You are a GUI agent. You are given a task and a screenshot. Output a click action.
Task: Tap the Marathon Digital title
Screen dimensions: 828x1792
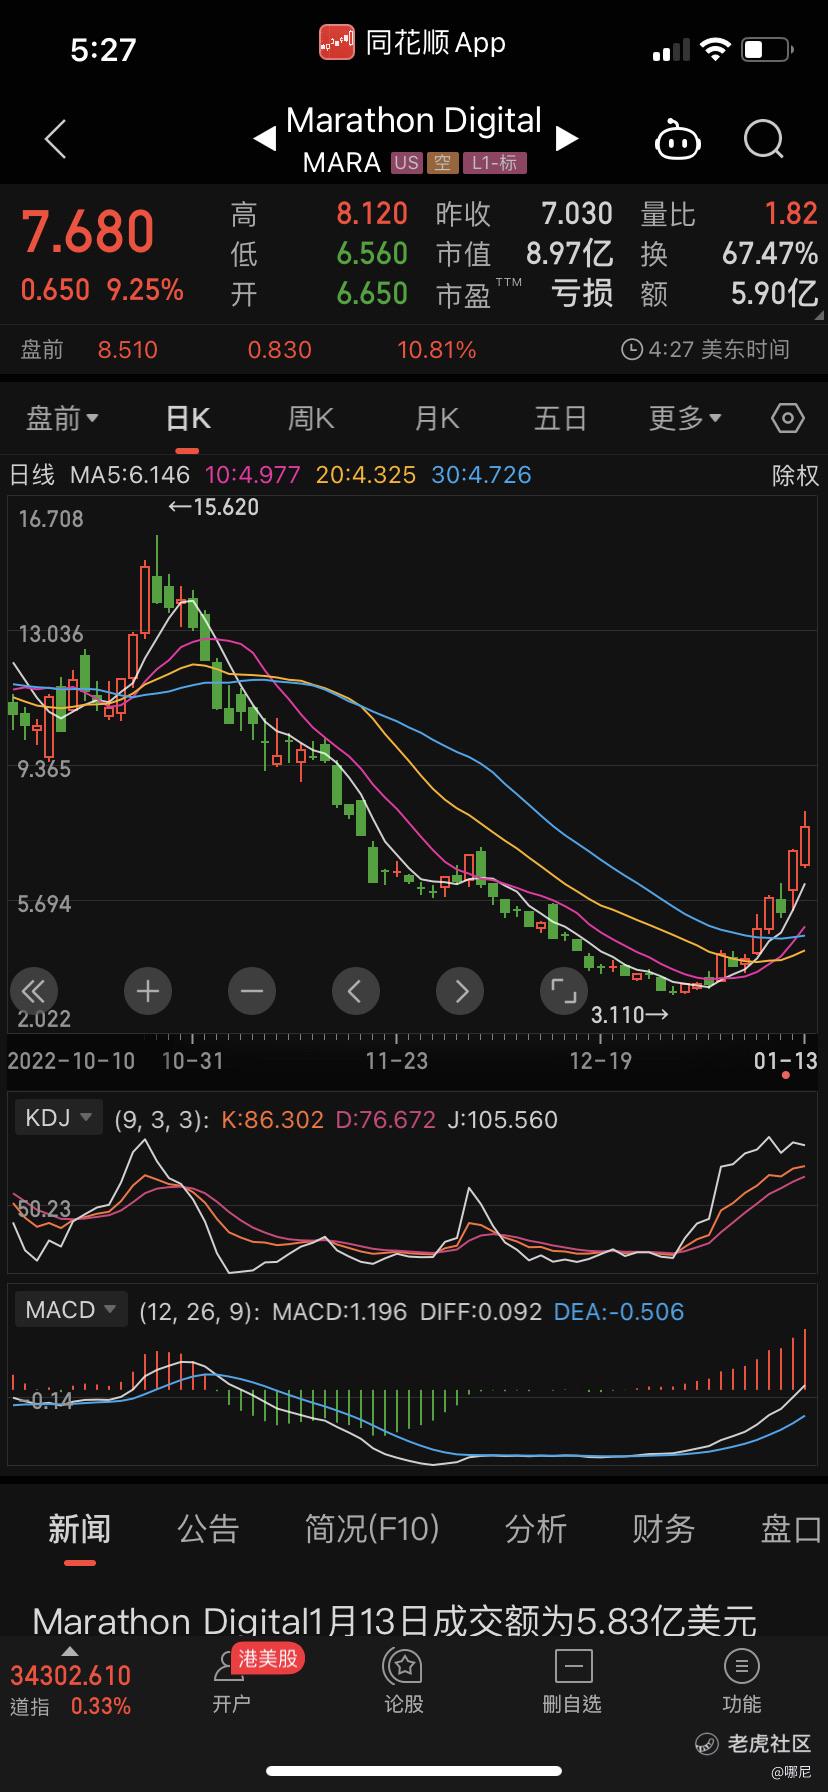click(413, 121)
